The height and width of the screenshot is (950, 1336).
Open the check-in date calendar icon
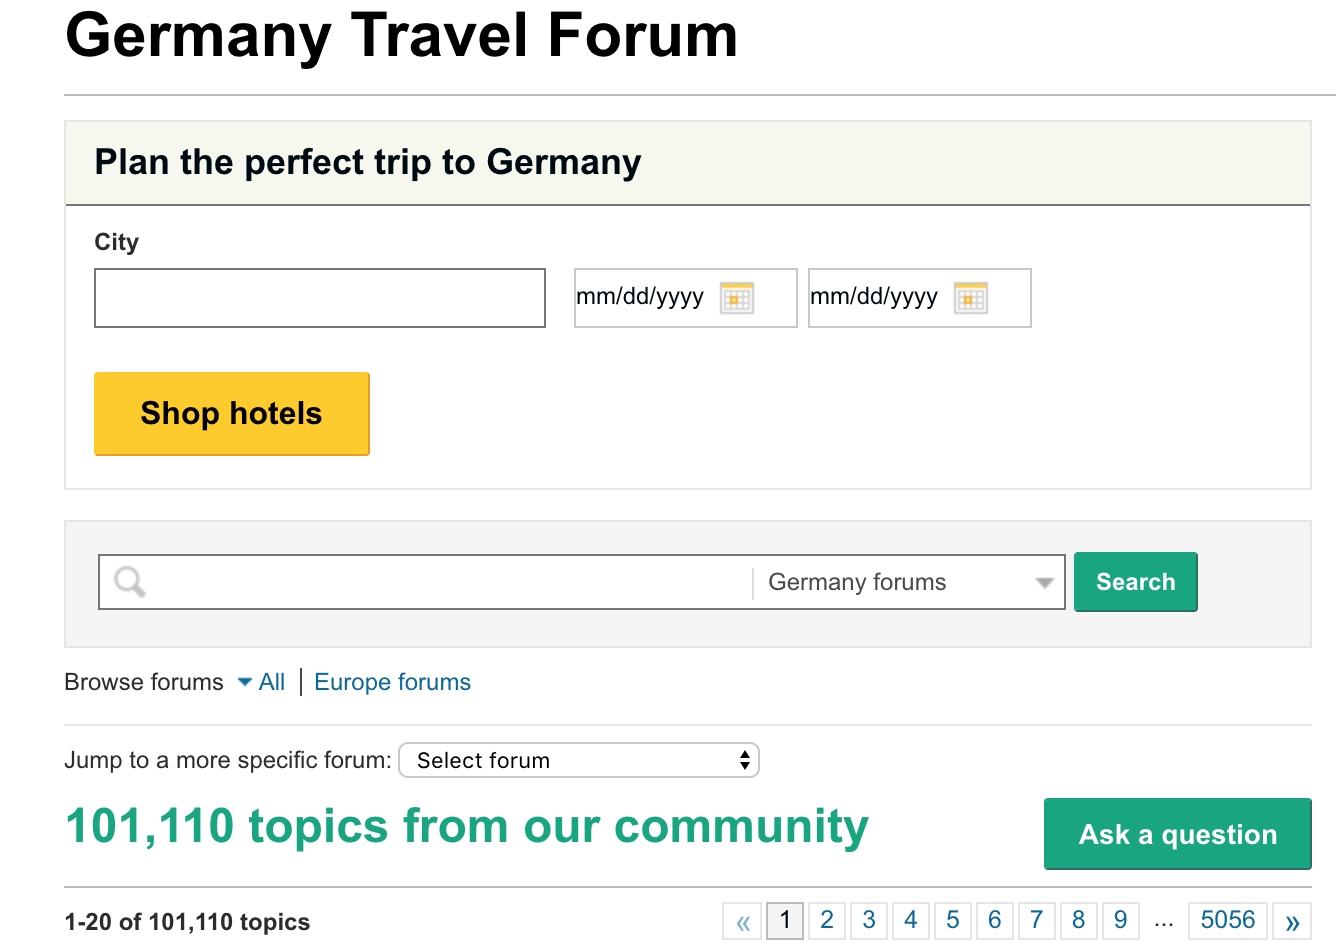737,298
